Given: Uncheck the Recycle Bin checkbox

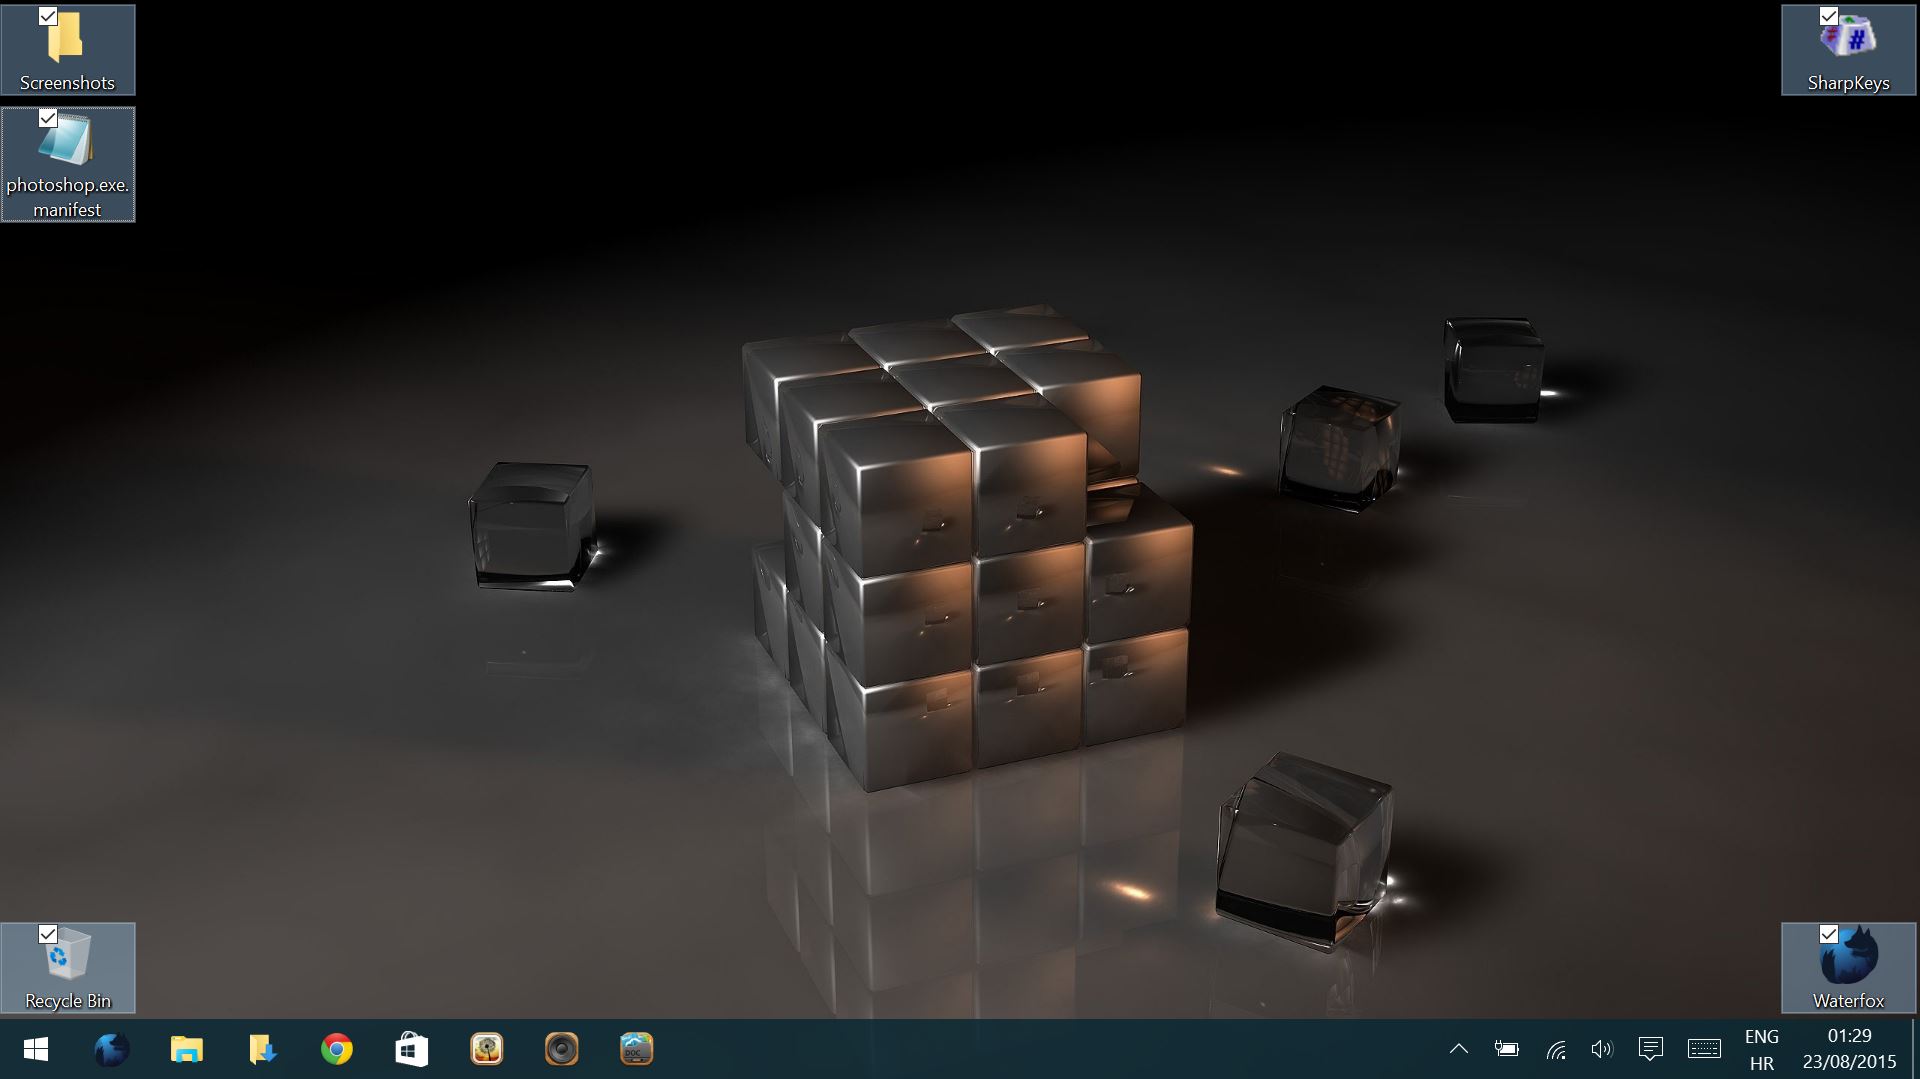Looking at the screenshot, I should coord(48,934).
